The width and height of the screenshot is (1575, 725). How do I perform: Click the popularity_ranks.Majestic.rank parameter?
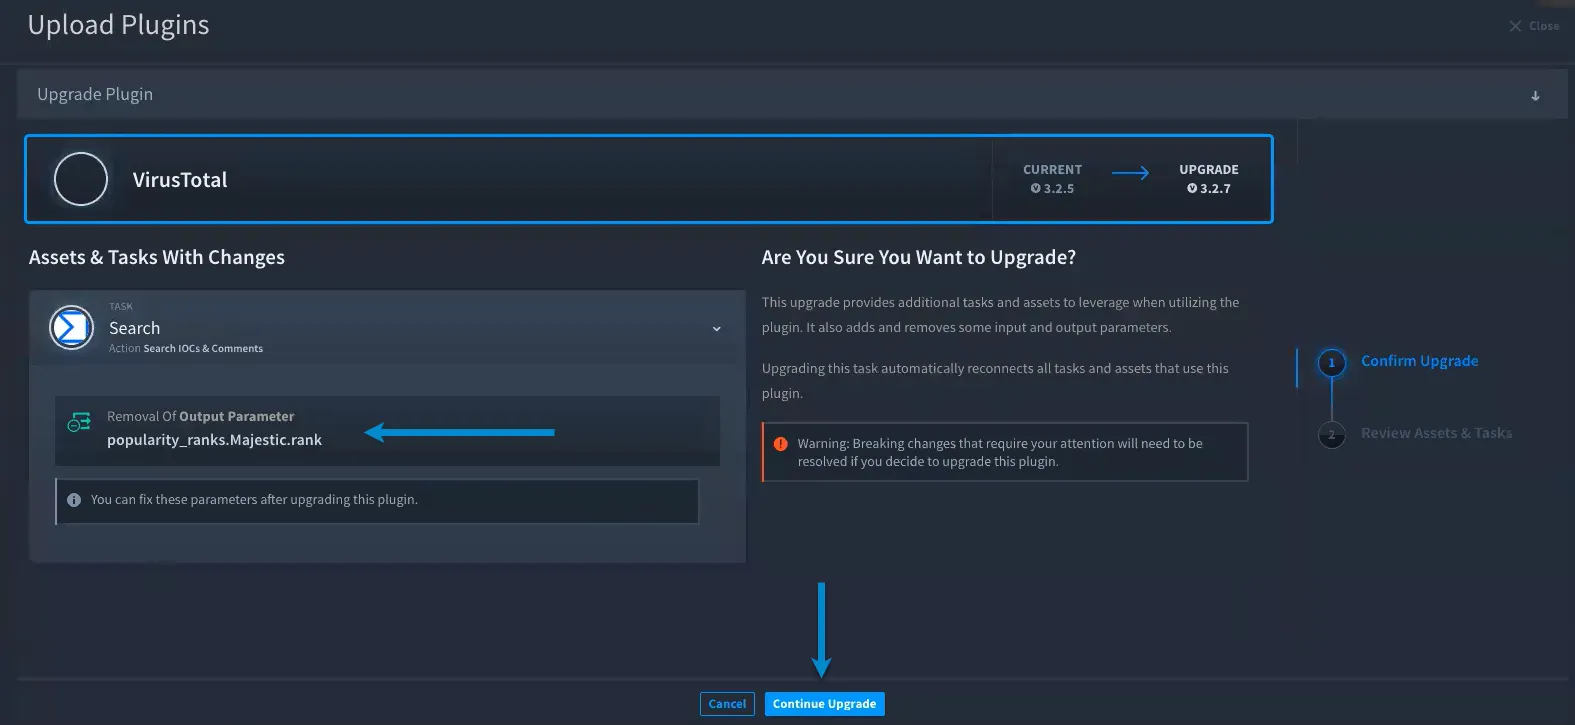(x=214, y=440)
